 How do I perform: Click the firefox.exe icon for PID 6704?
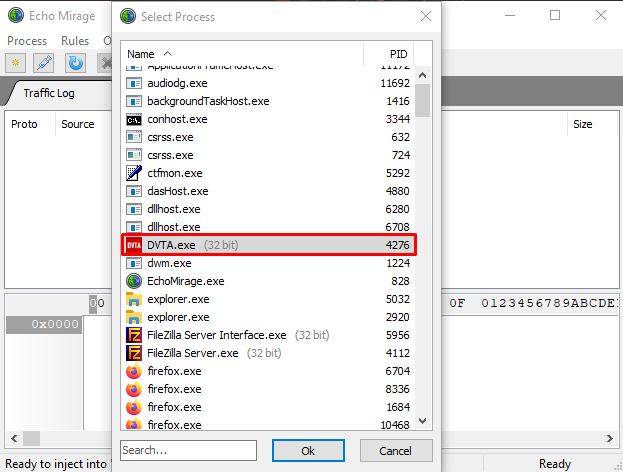click(x=134, y=371)
